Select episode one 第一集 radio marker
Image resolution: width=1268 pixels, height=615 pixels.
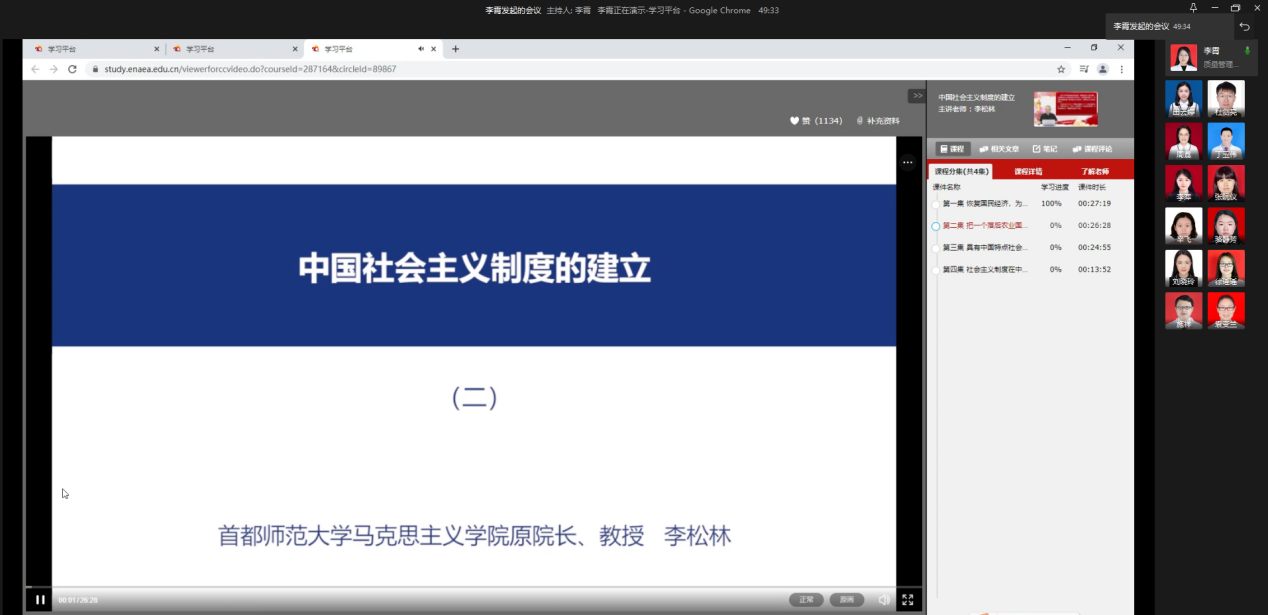[936, 204]
